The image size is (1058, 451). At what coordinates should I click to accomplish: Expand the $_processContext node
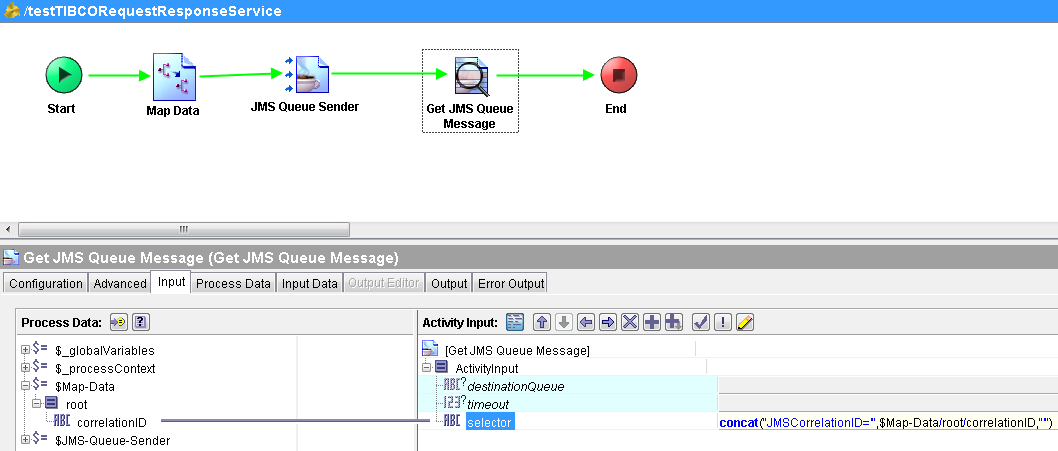tap(24, 368)
